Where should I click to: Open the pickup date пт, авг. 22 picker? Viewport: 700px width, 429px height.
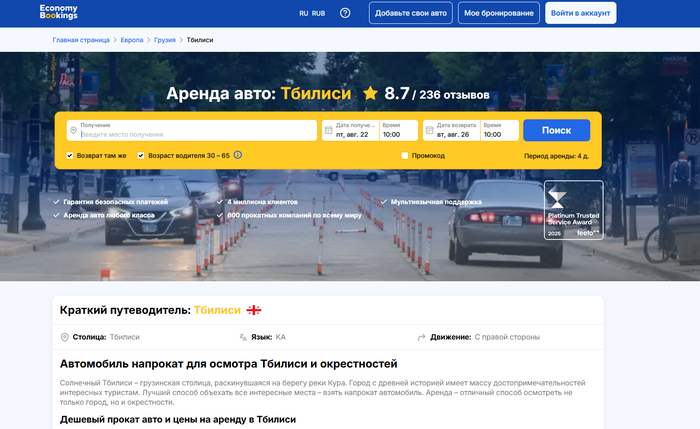click(x=350, y=130)
